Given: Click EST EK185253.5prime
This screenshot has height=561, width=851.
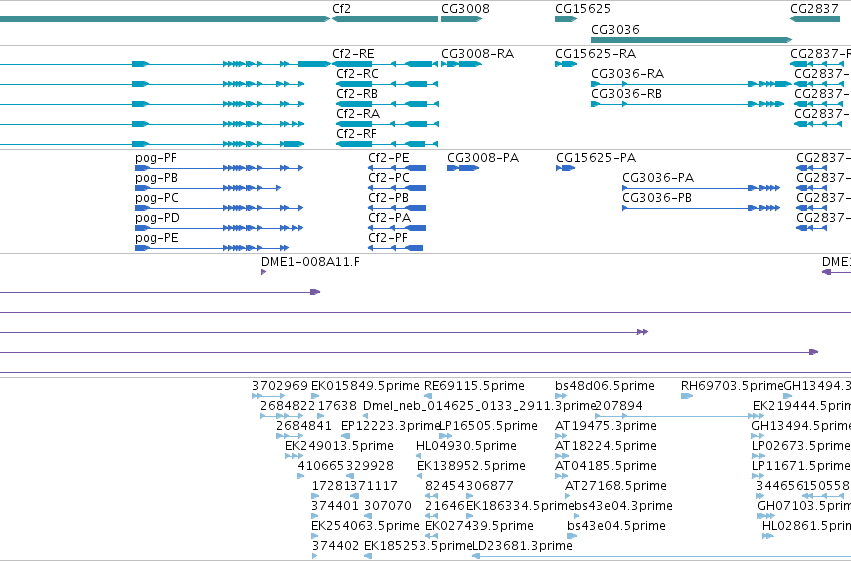Looking at the screenshot, I should (x=368, y=556).
